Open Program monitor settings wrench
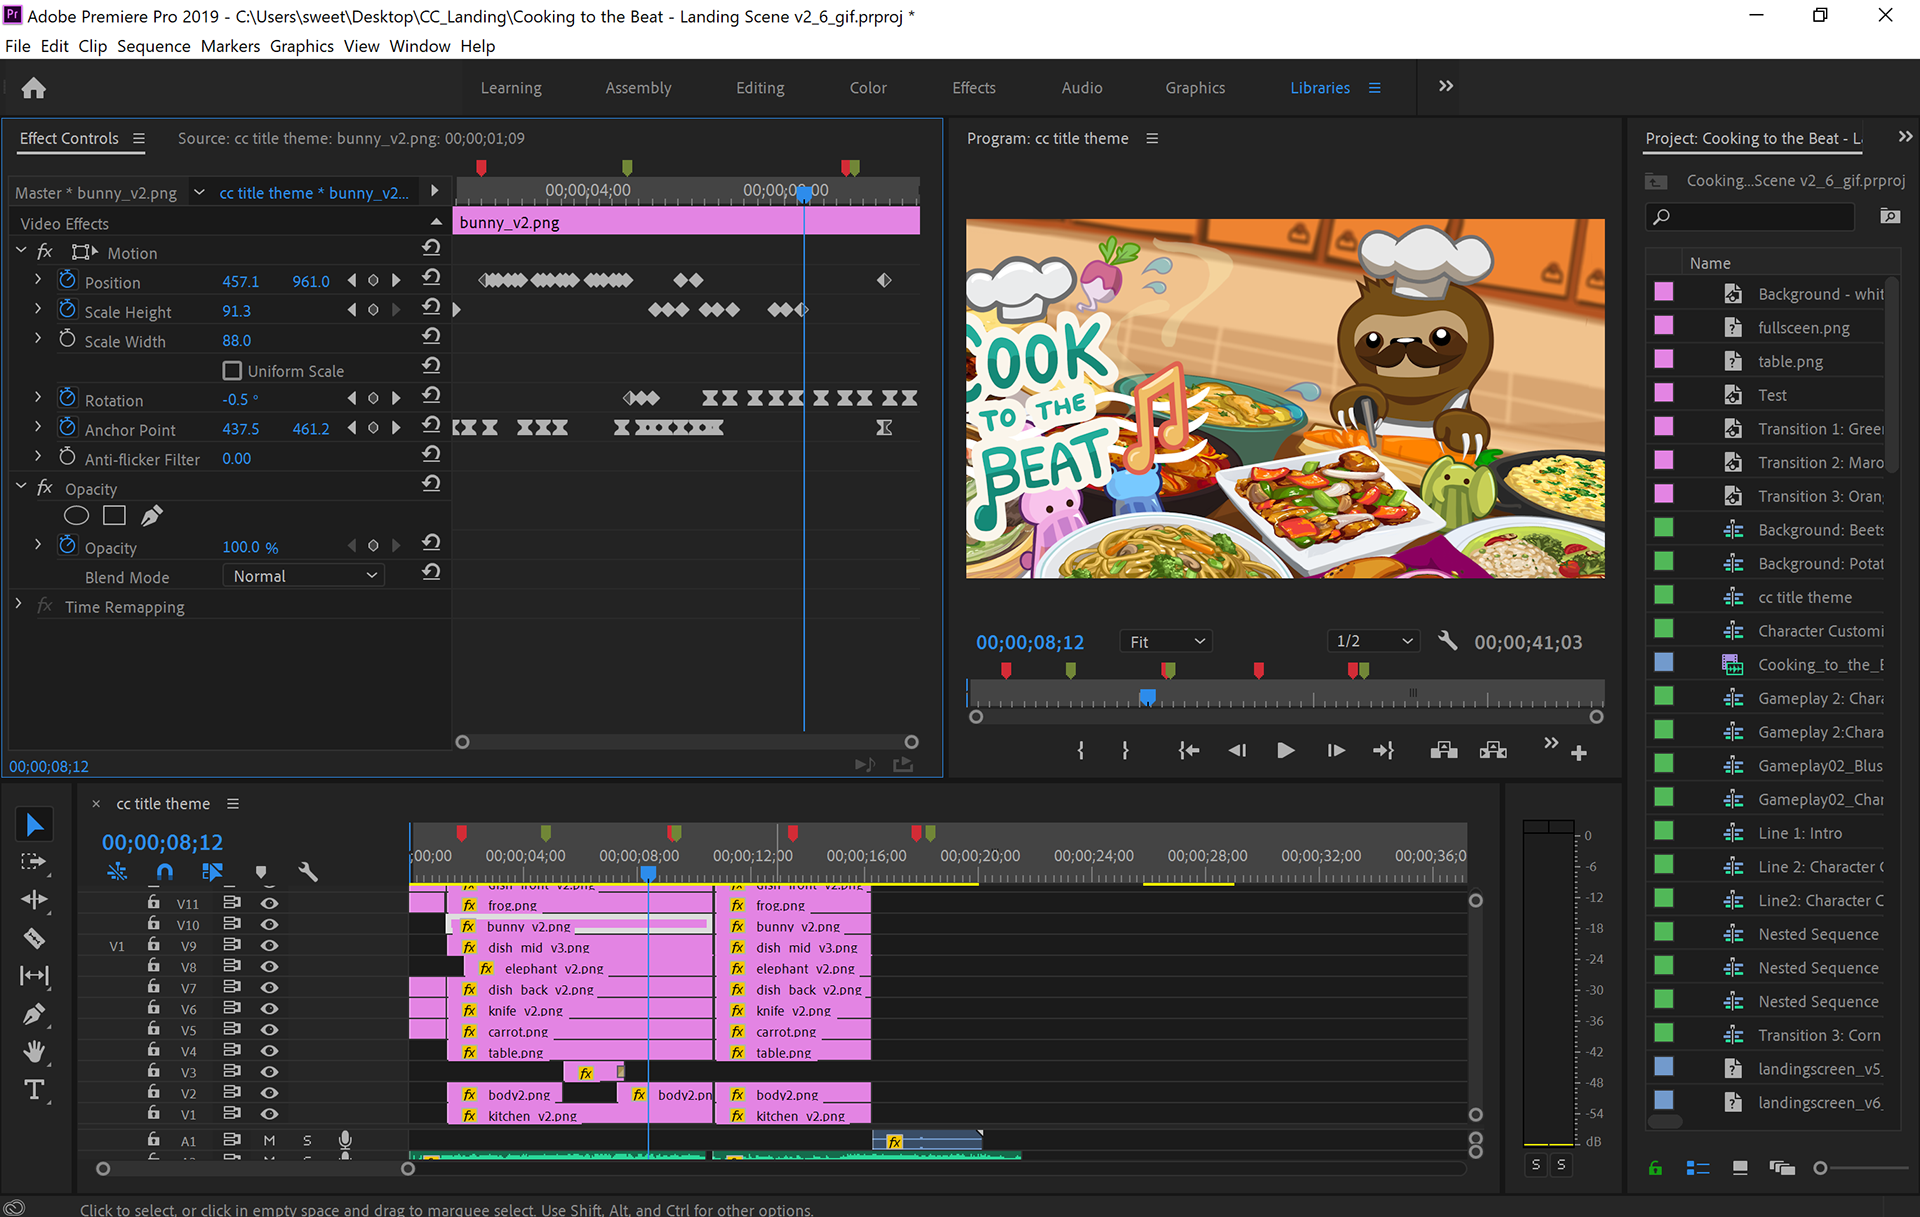The image size is (1920, 1217). click(1447, 641)
